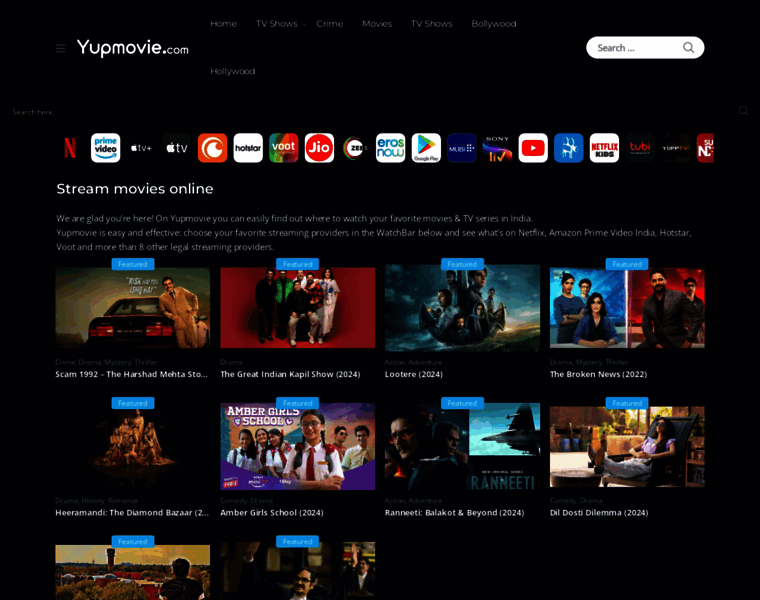Open Heeramandi: The Diamond Bazaar title link
This screenshot has height=600, width=760.
[132, 513]
